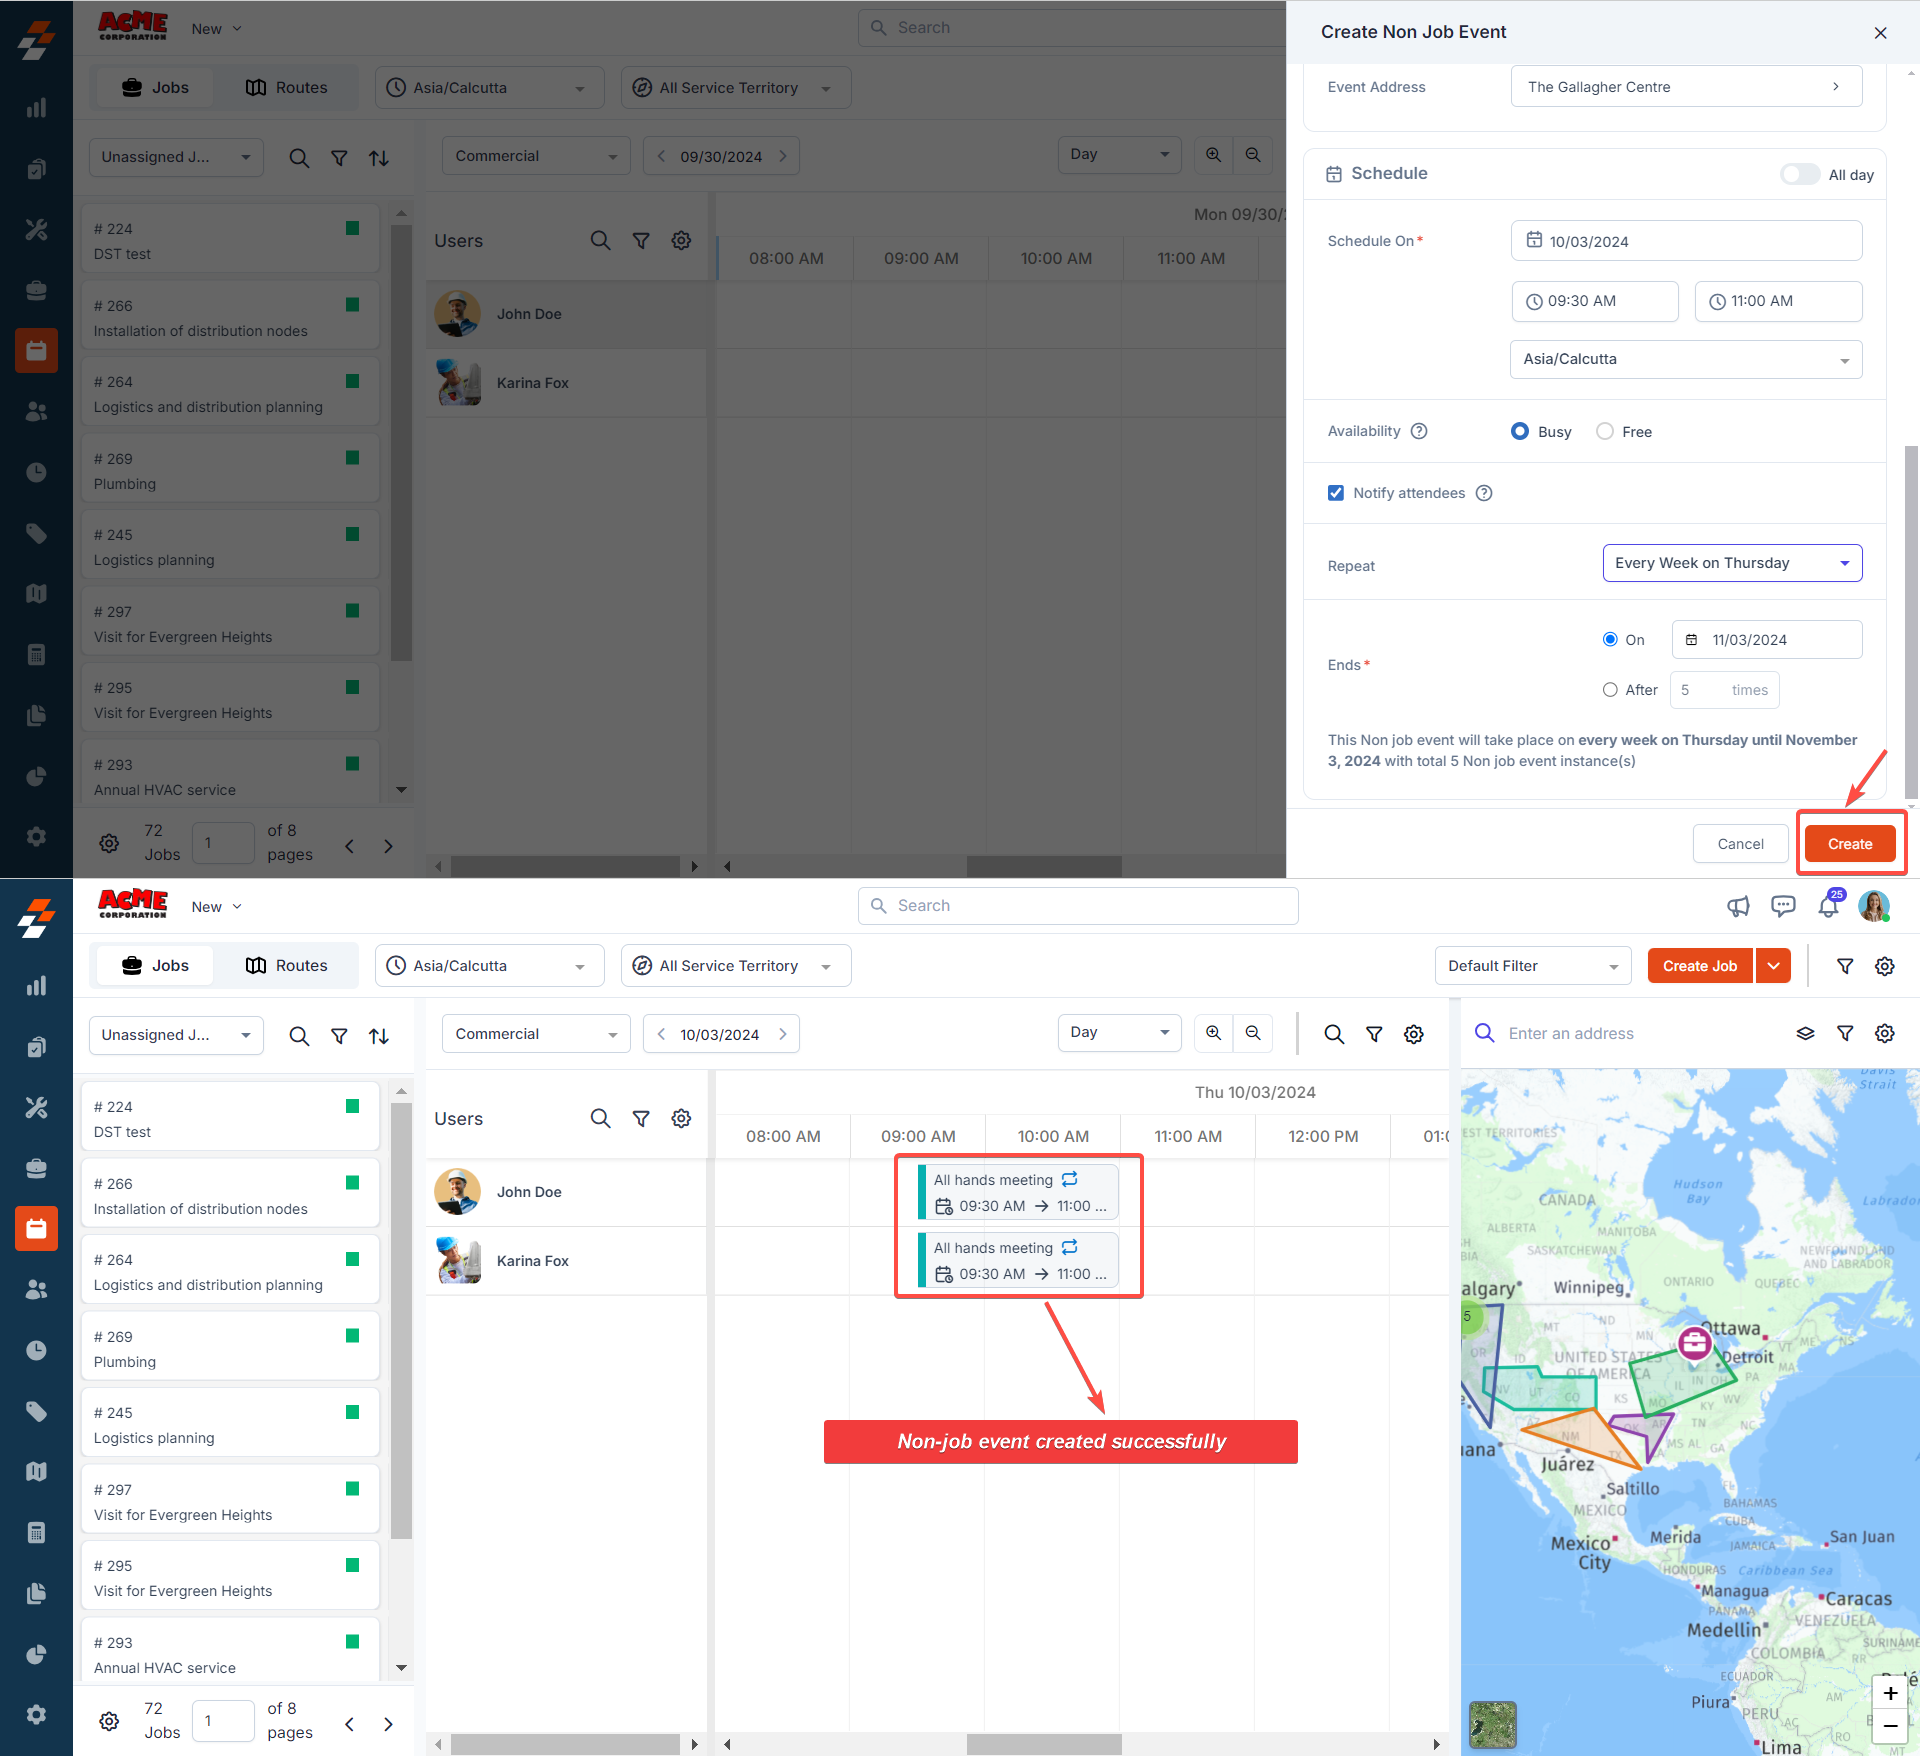Zoom out the schedule timeline in lower view
The width and height of the screenshot is (1920, 1756).
[x=1253, y=1033]
